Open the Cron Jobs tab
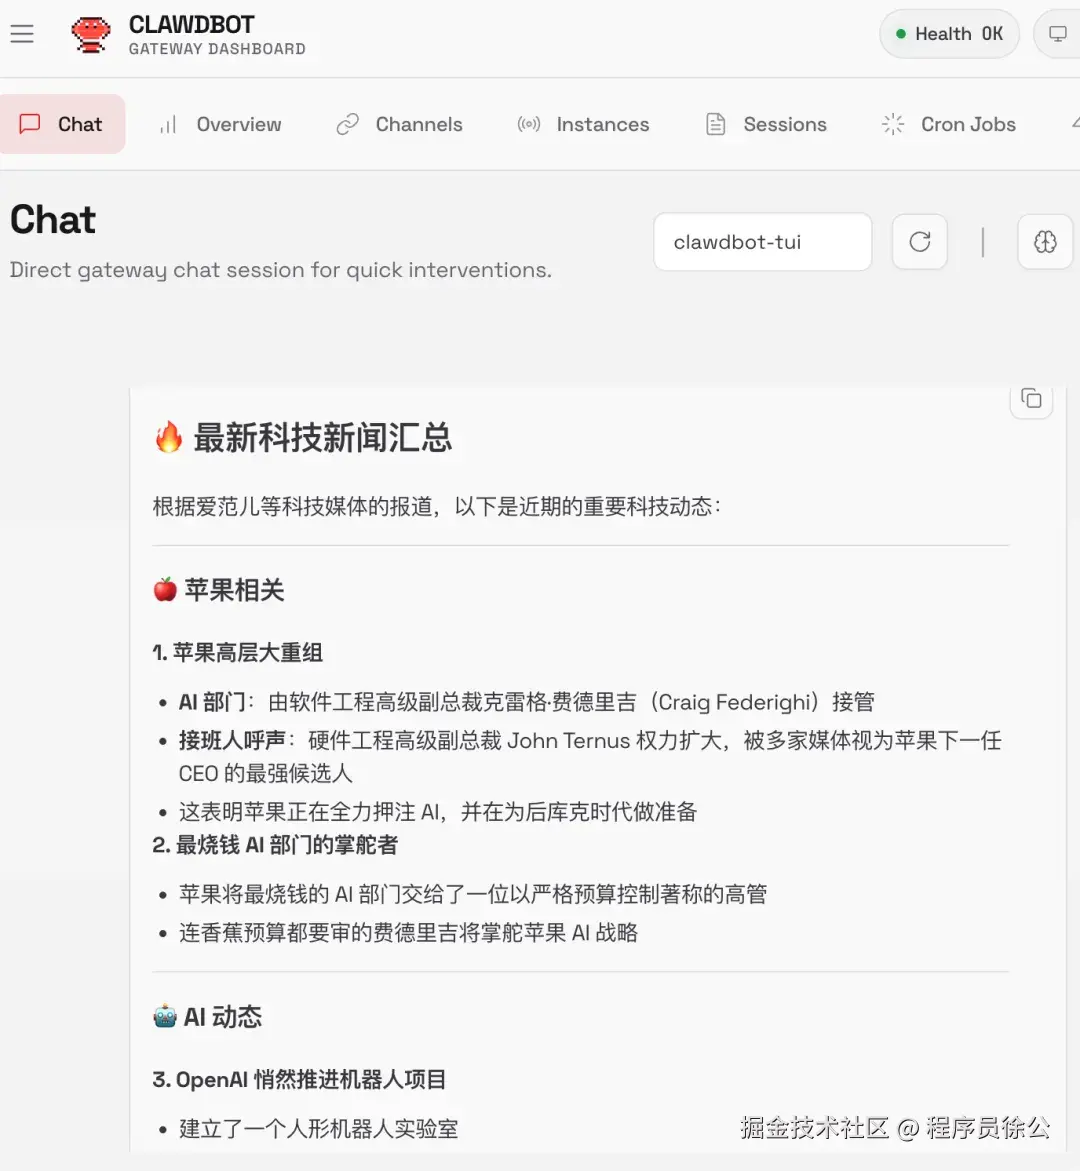1080x1171 pixels. [x=949, y=124]
